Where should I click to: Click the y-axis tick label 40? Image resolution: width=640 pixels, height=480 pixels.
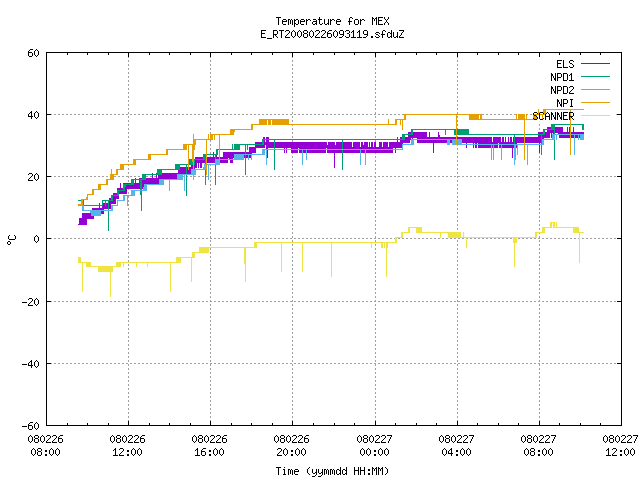[x=33, y=115]
